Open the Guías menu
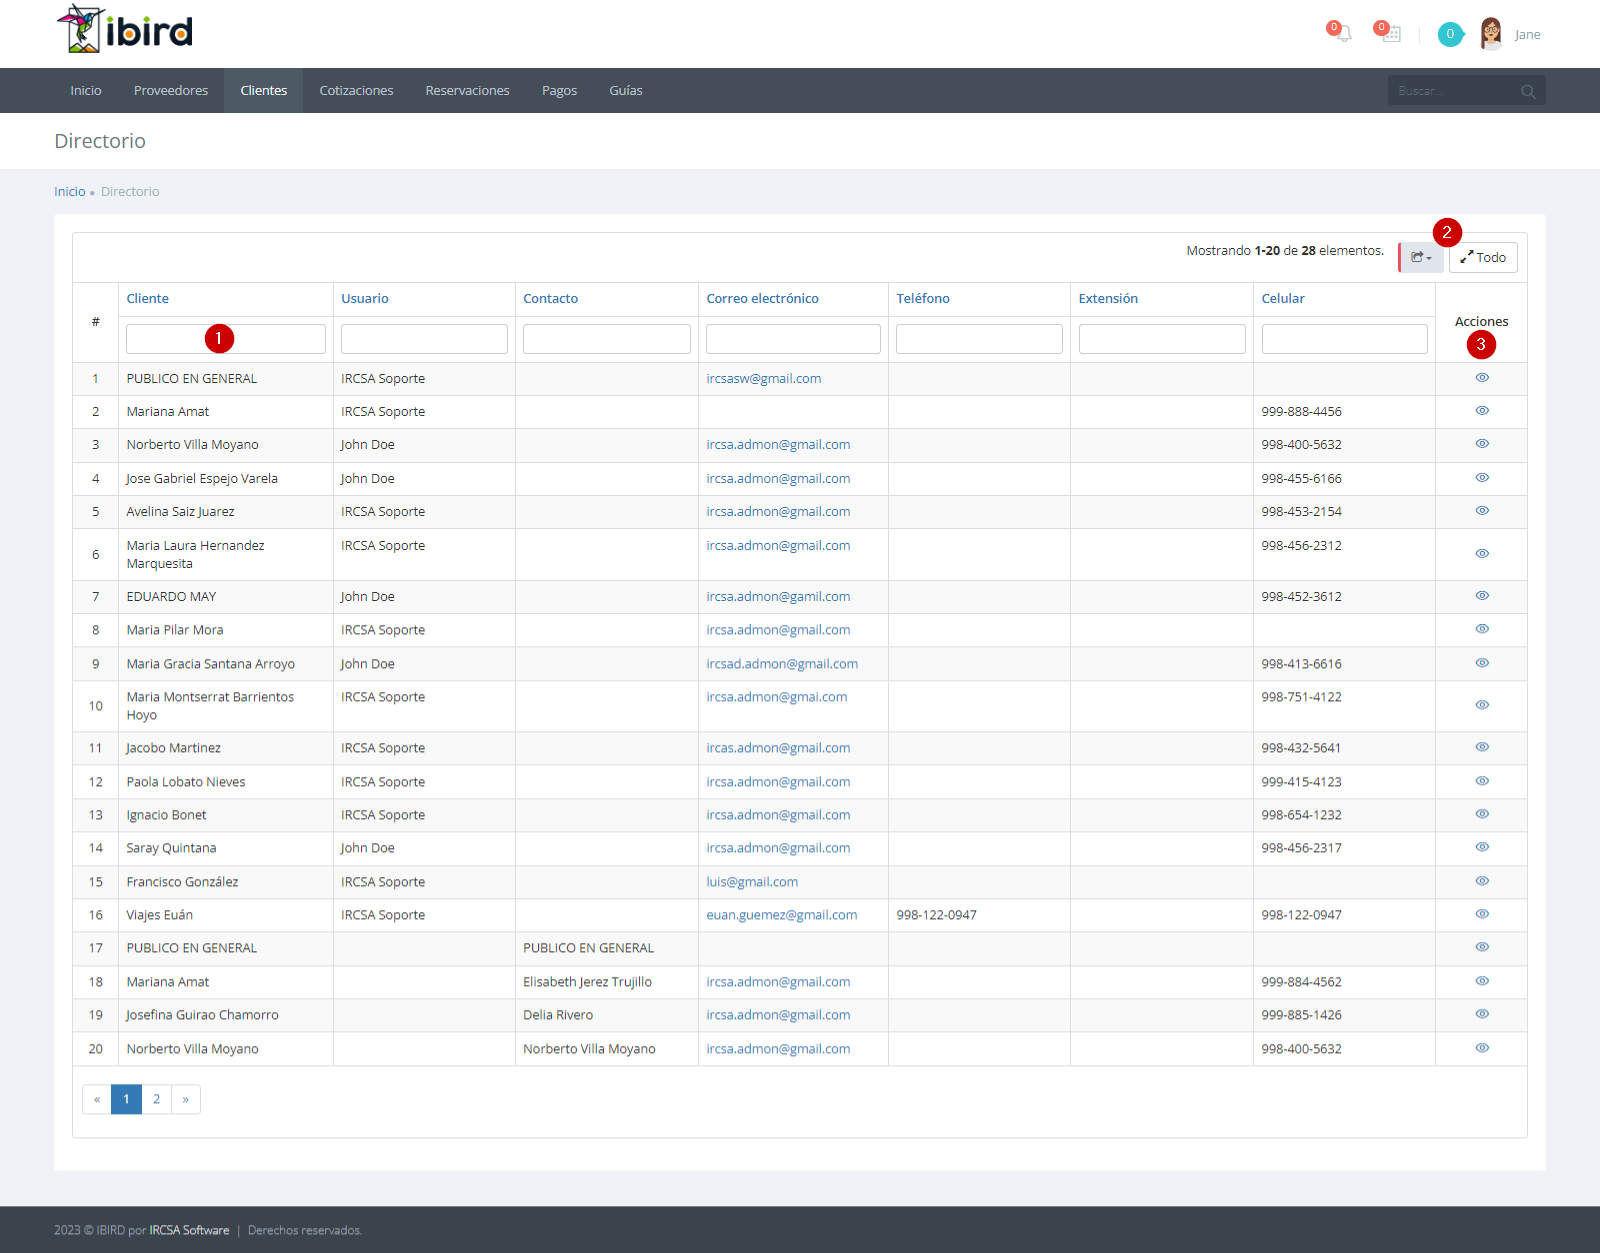 pyautogui.click(x=626, y=91)
